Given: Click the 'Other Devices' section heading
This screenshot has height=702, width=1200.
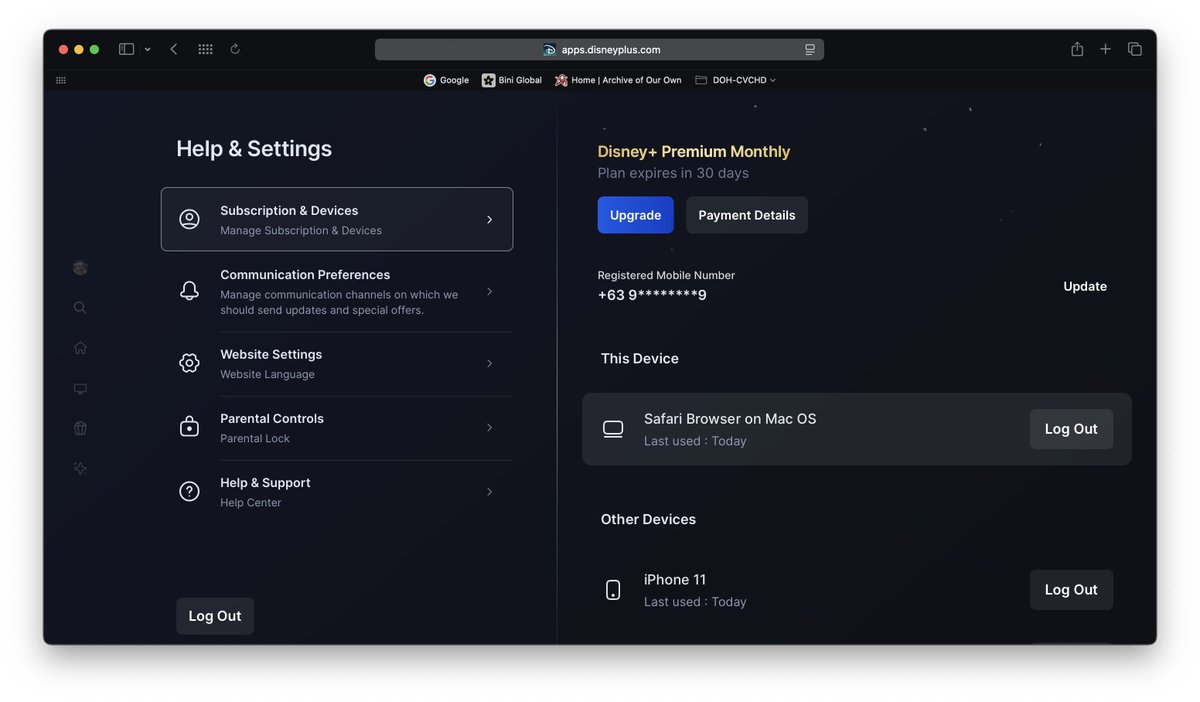Looking at the screenshot, I should (x=648, y=519).
